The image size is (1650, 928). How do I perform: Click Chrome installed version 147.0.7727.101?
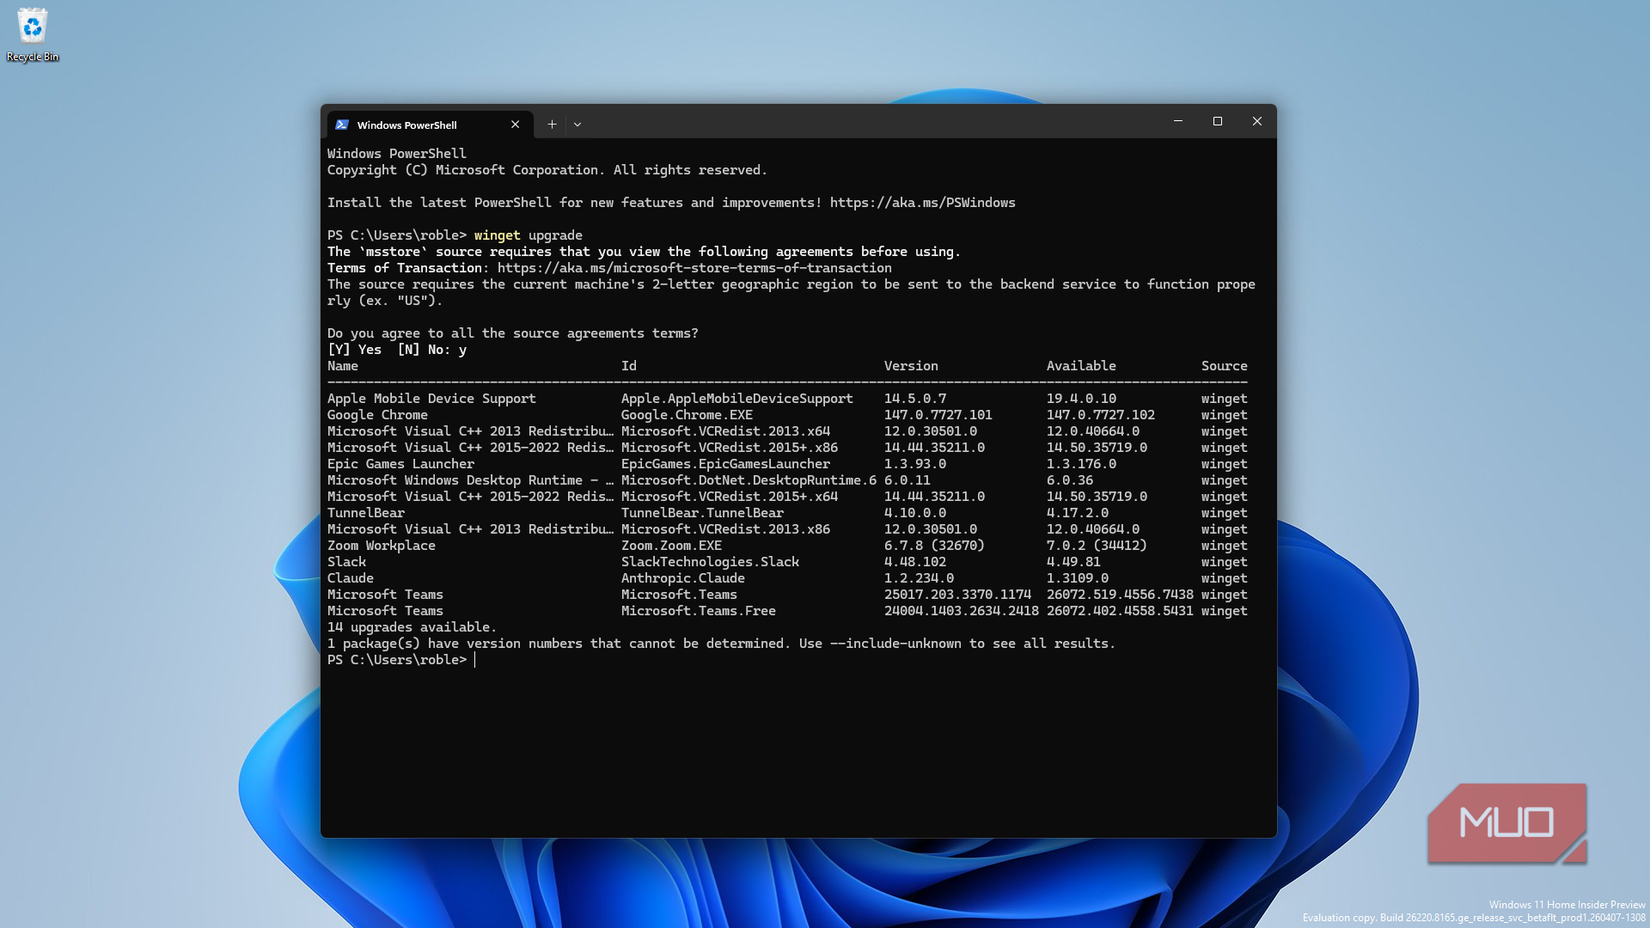tap(938, 415)
